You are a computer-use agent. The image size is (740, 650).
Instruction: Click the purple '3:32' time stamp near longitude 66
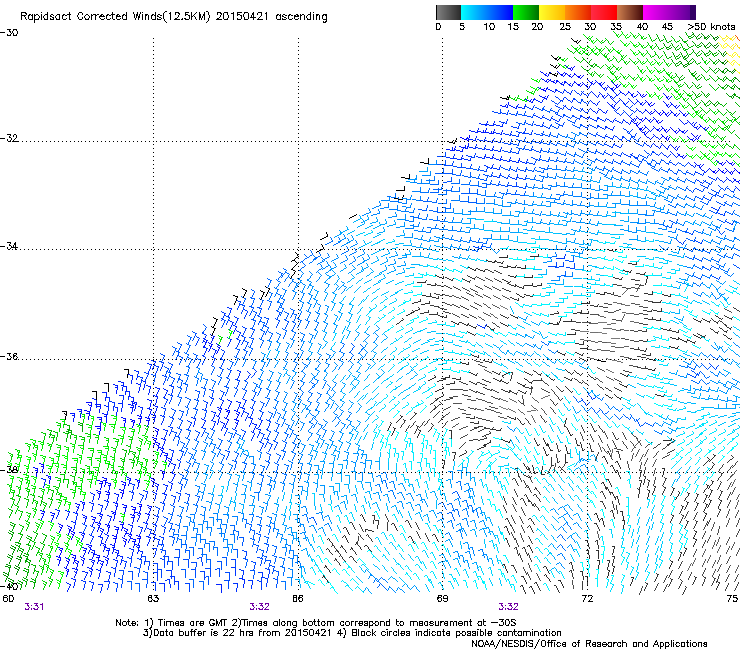pyautogui.click(x=260, y=607)
